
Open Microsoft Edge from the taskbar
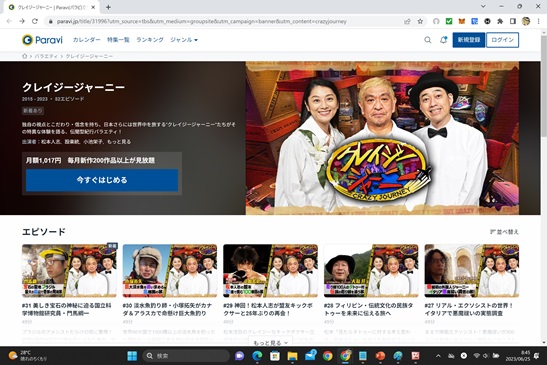click(x=257, y=356)
